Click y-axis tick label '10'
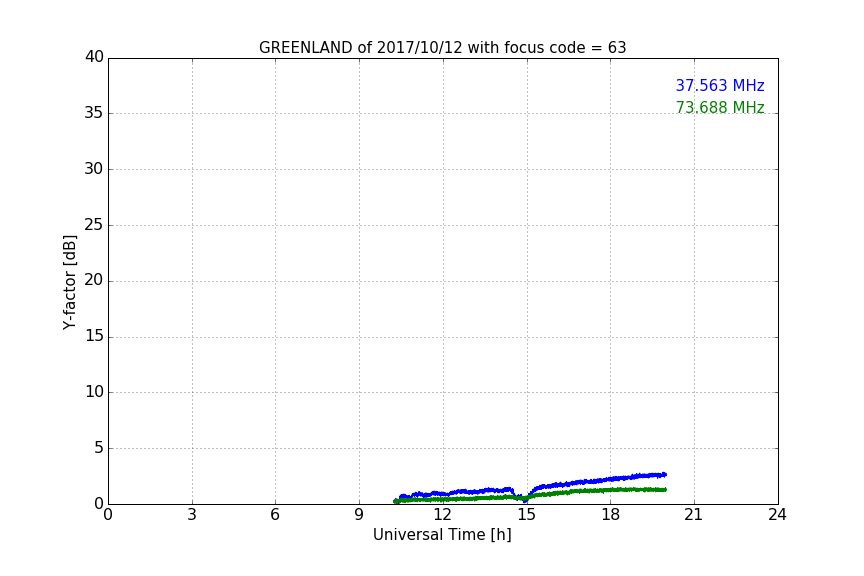864x576 pixels. click(94, 392)
